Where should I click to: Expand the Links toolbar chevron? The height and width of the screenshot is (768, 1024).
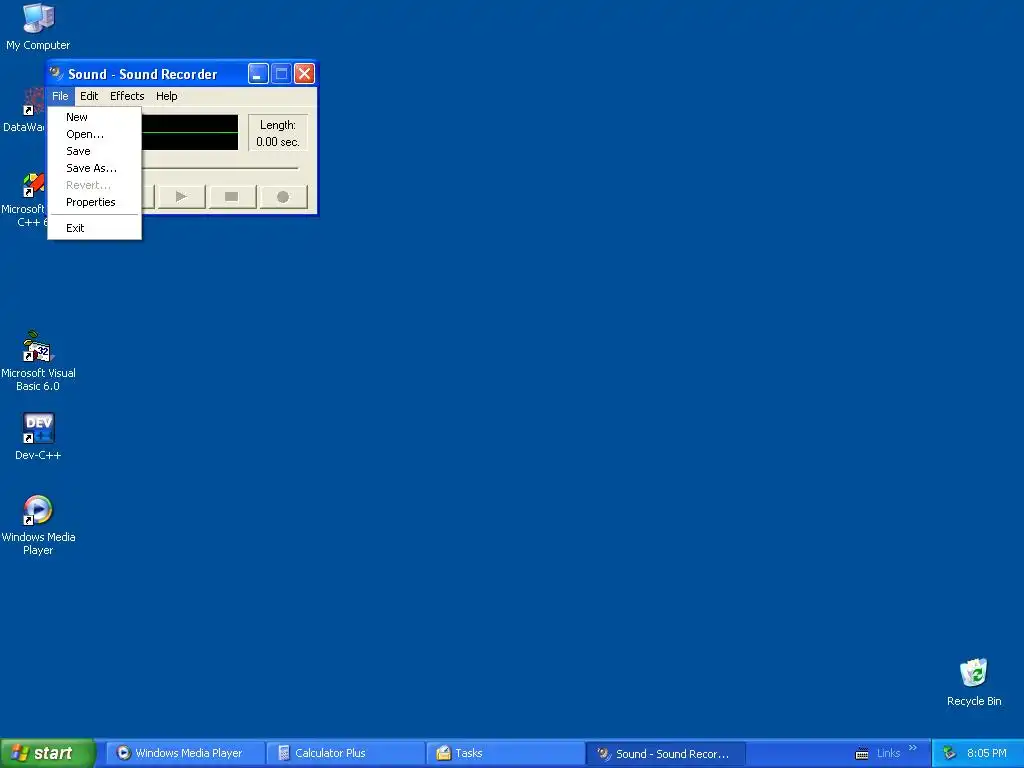click(913, 748)
